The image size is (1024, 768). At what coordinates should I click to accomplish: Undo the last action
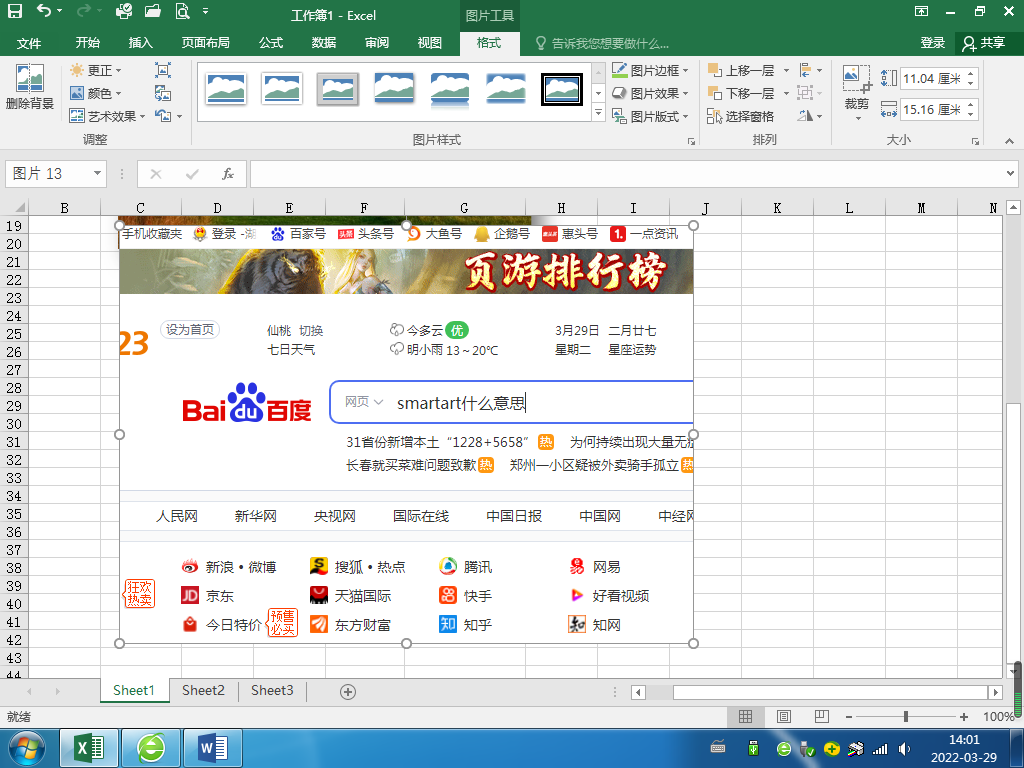pyautogui.click(x=44, y=11)
